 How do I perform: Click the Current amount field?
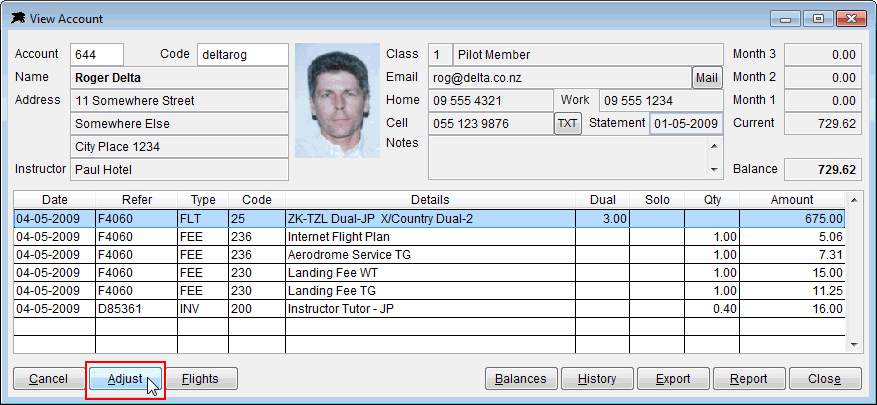823,124
